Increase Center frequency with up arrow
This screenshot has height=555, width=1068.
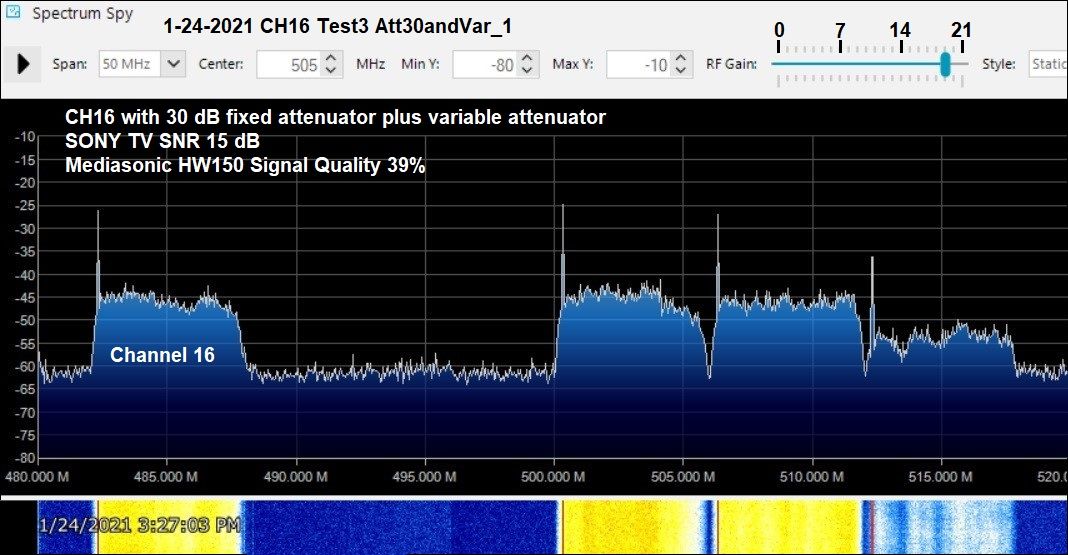pos(333,59)
